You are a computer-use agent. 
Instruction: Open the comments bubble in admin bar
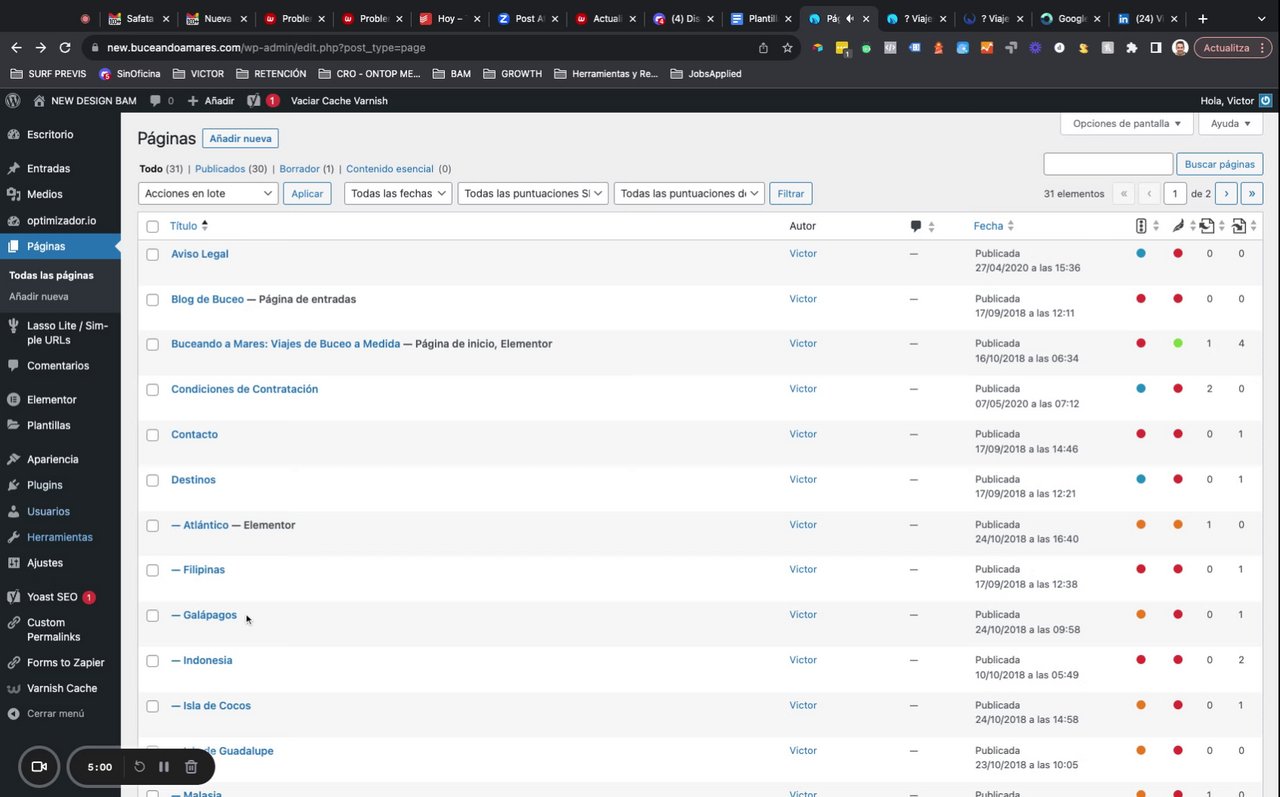155,101
